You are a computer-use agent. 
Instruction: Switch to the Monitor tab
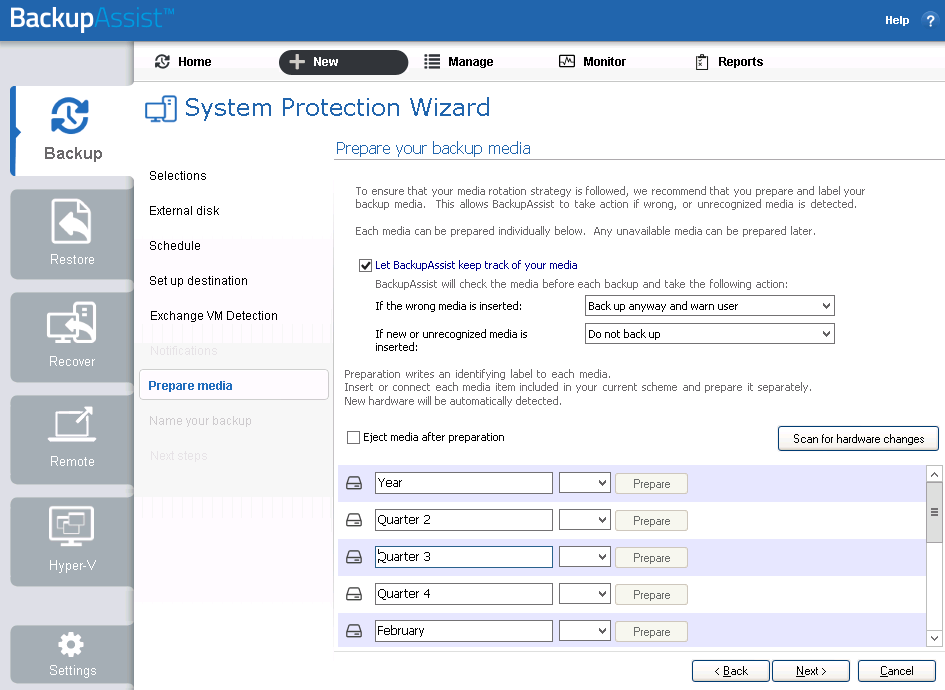pos(592,61)
